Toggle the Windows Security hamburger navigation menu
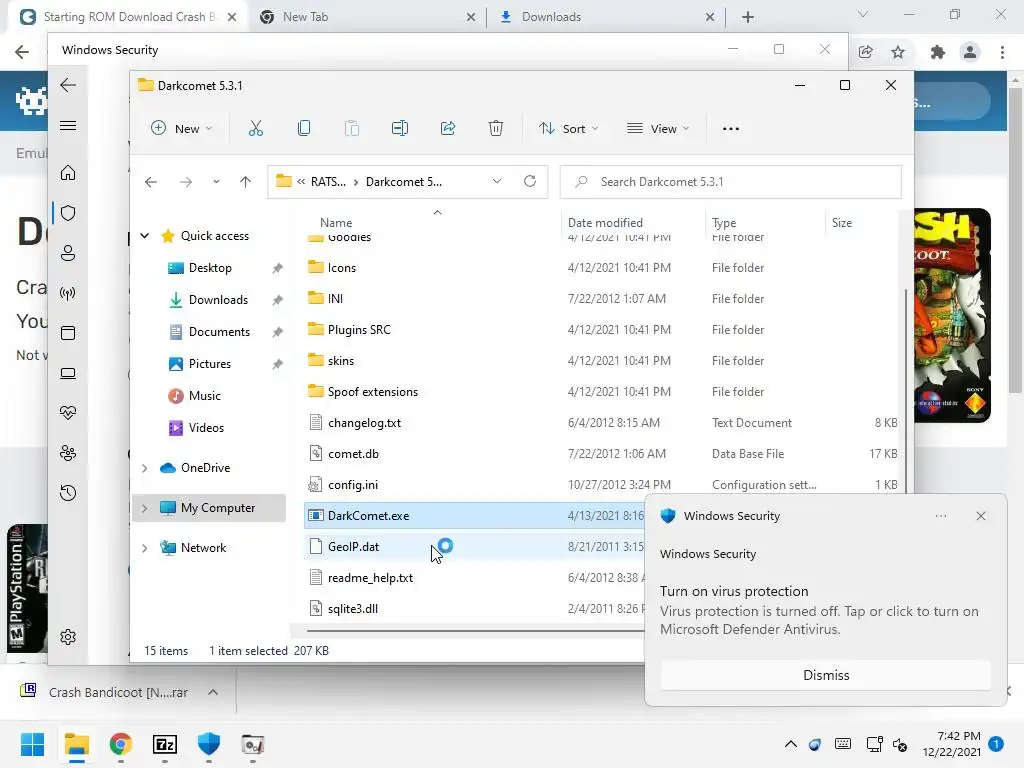The image size is (1024, 768). coord(68,125)
